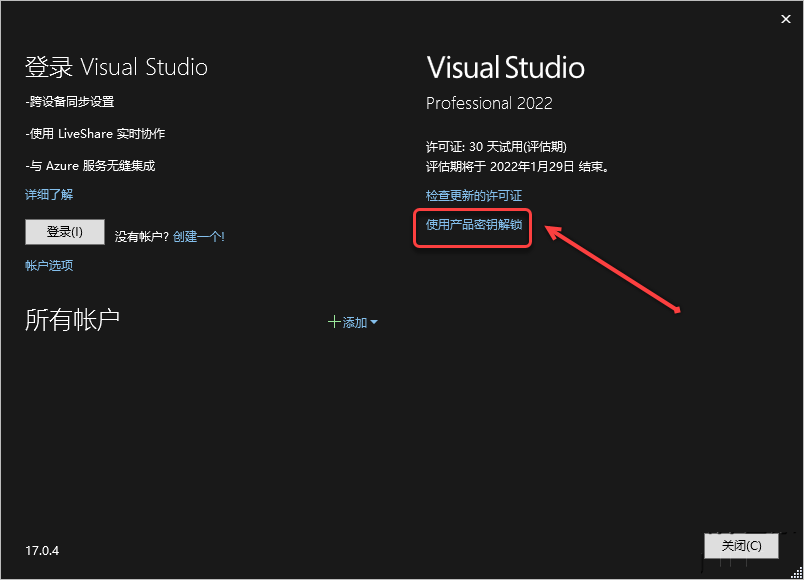The image size is (804, 580).
Task: Click the 没有帐户? text
Action: tap(142, 236)
